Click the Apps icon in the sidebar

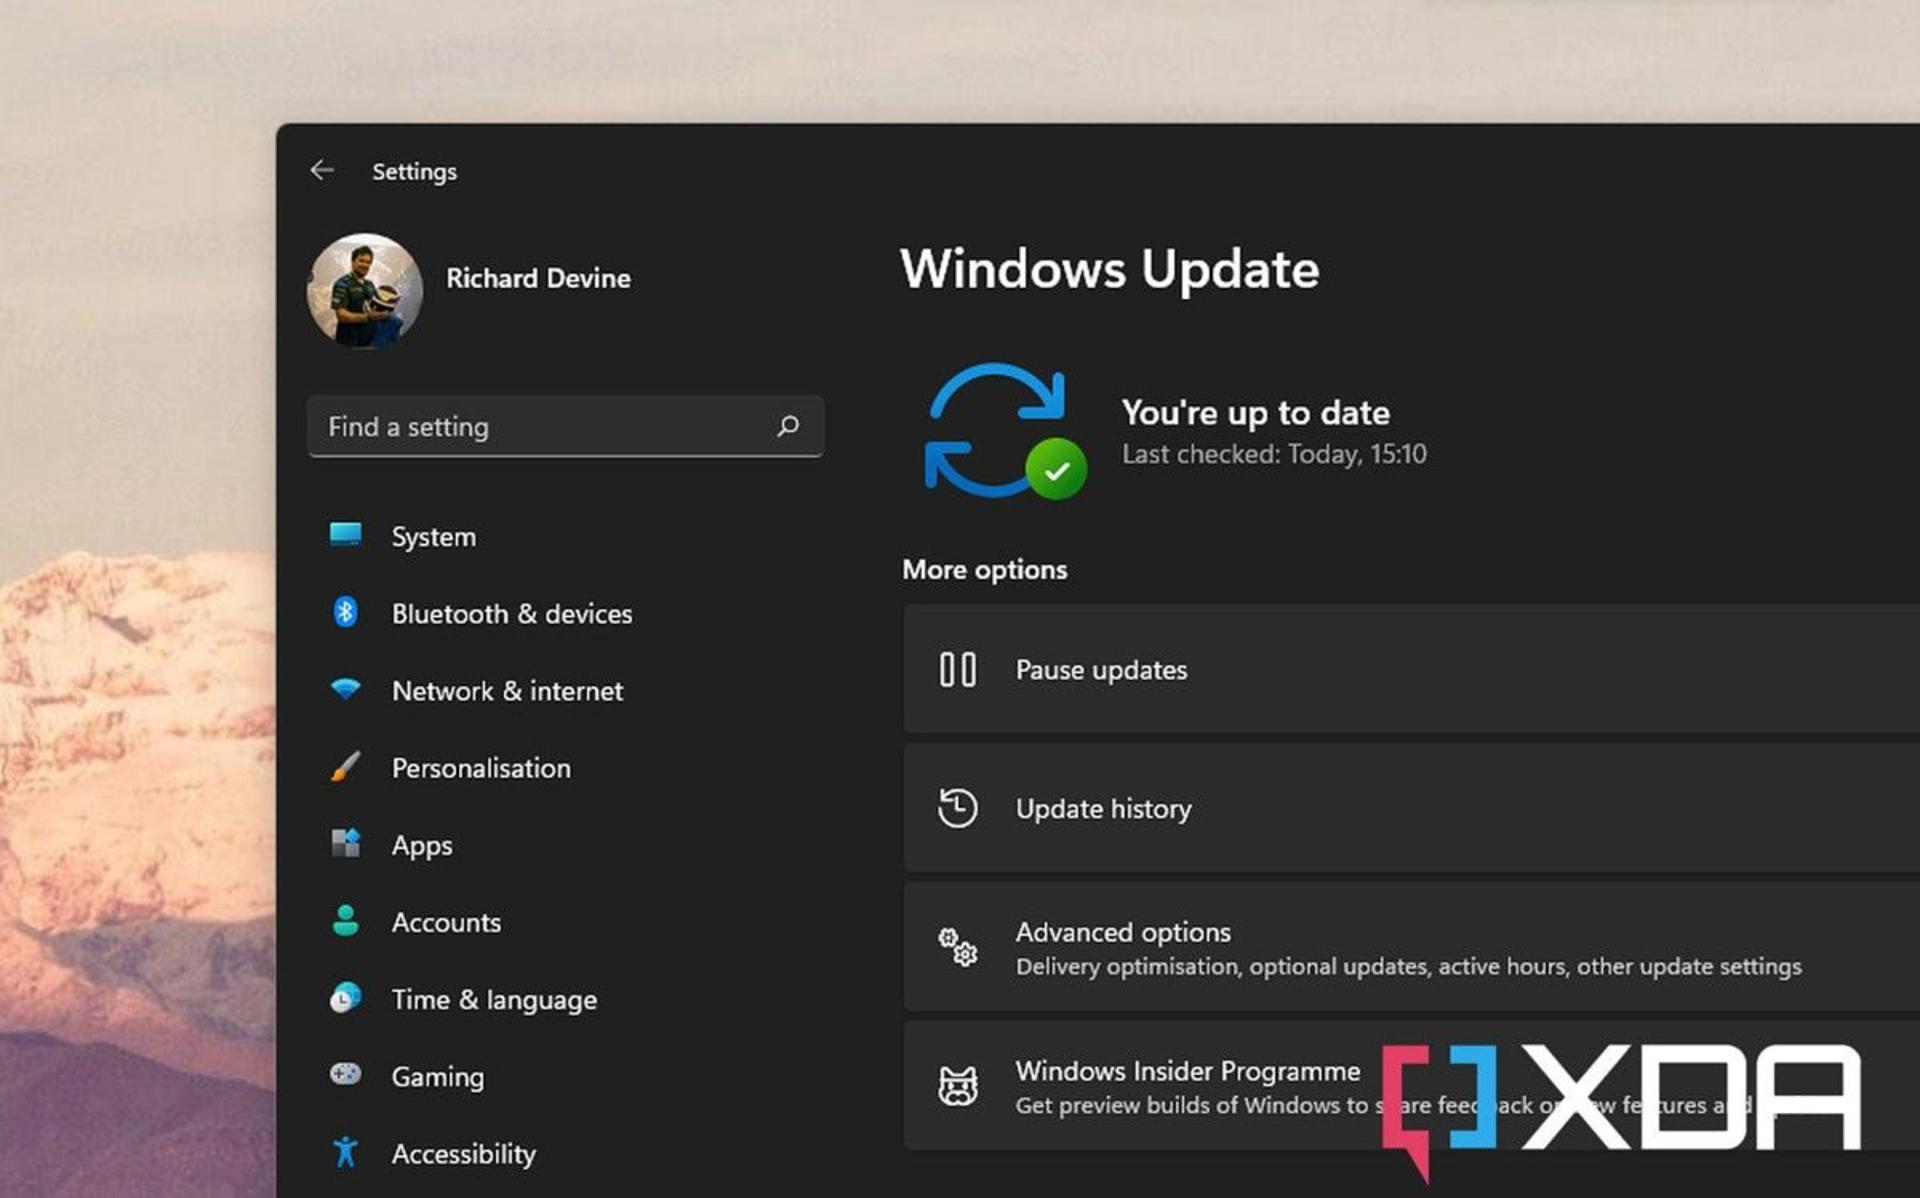click(346, 844)
